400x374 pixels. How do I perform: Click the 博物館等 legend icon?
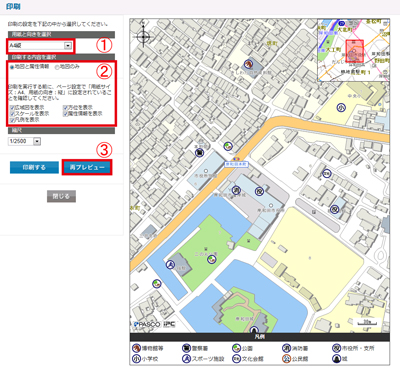[x=136, y=348]
